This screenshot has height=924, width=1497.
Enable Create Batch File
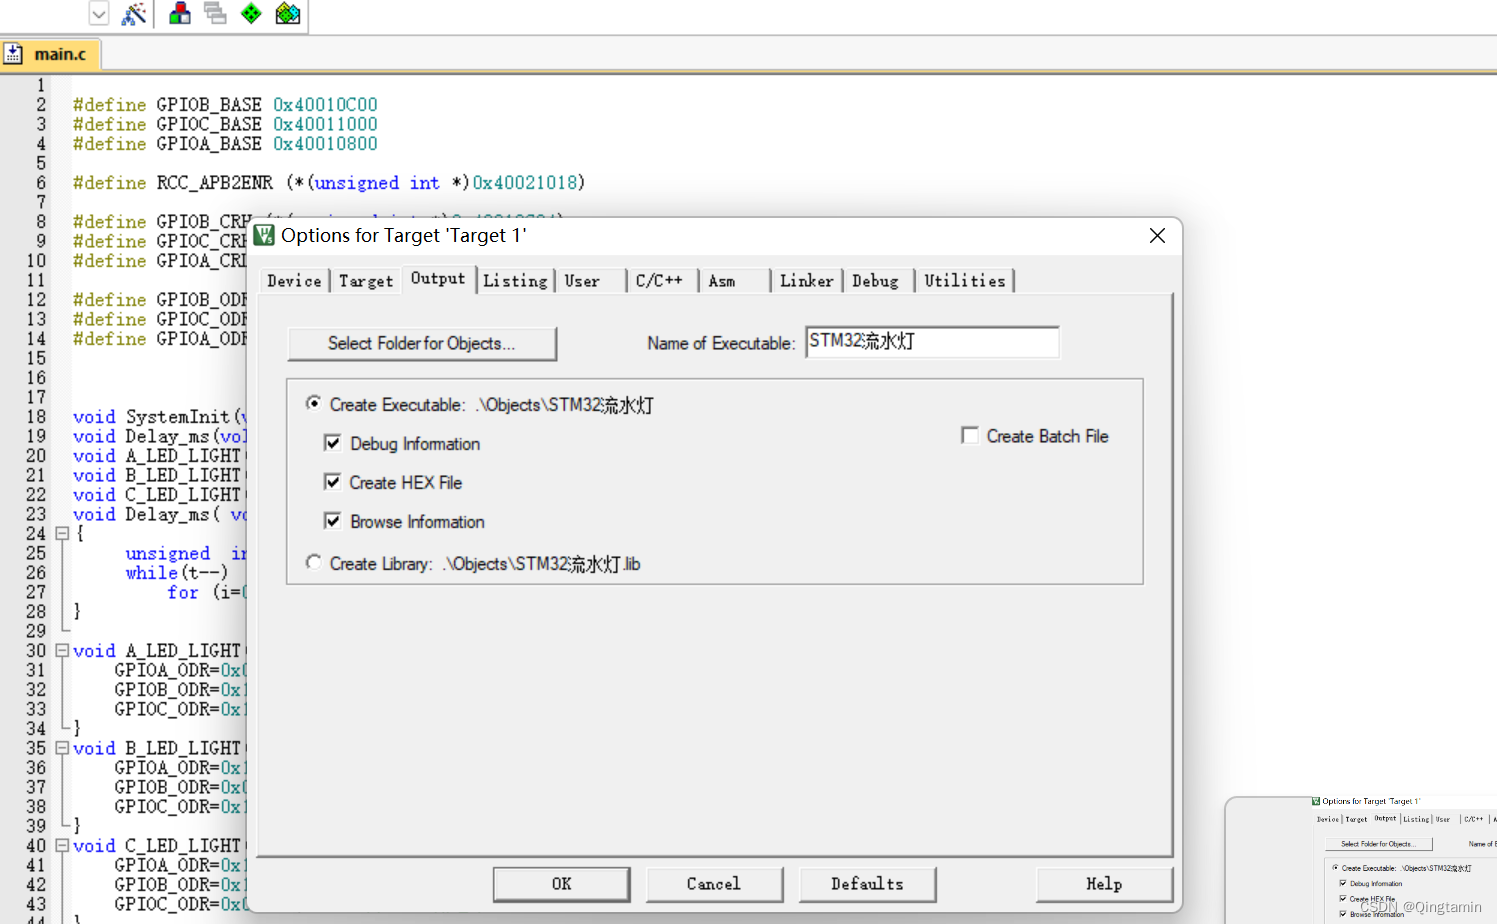[969, 435]
